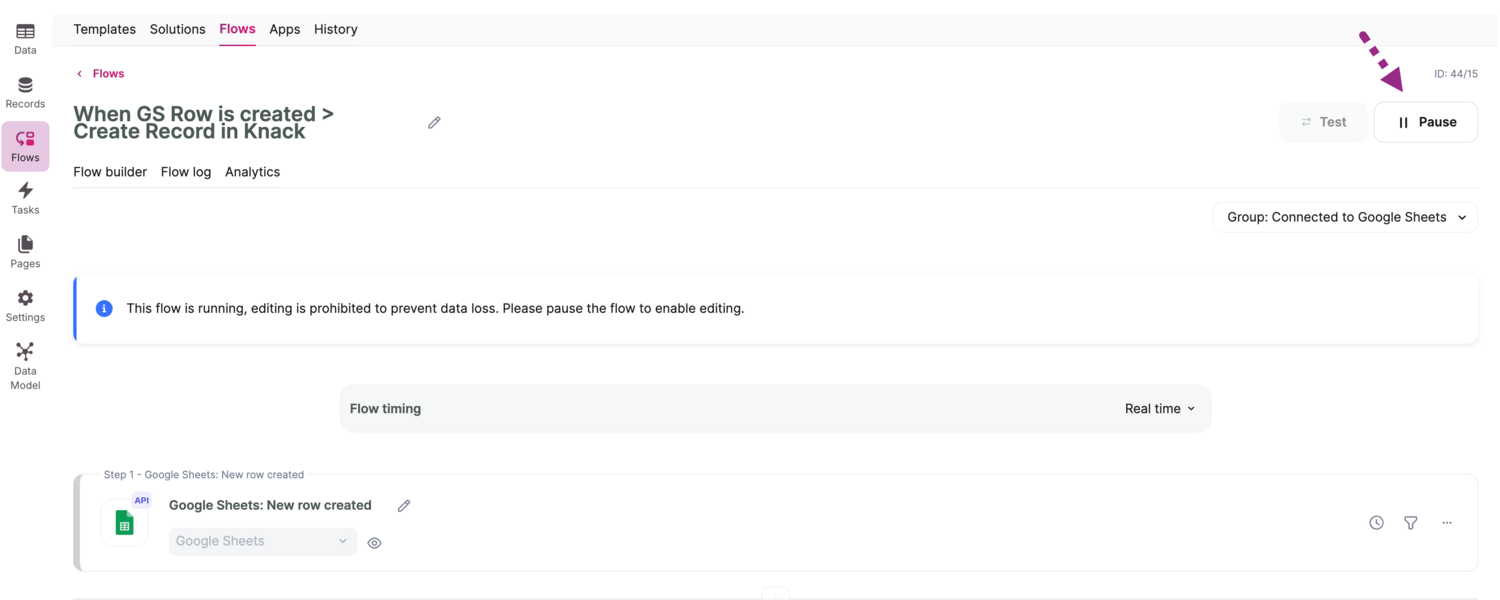Edit the flow title with pencil icon

434,122
